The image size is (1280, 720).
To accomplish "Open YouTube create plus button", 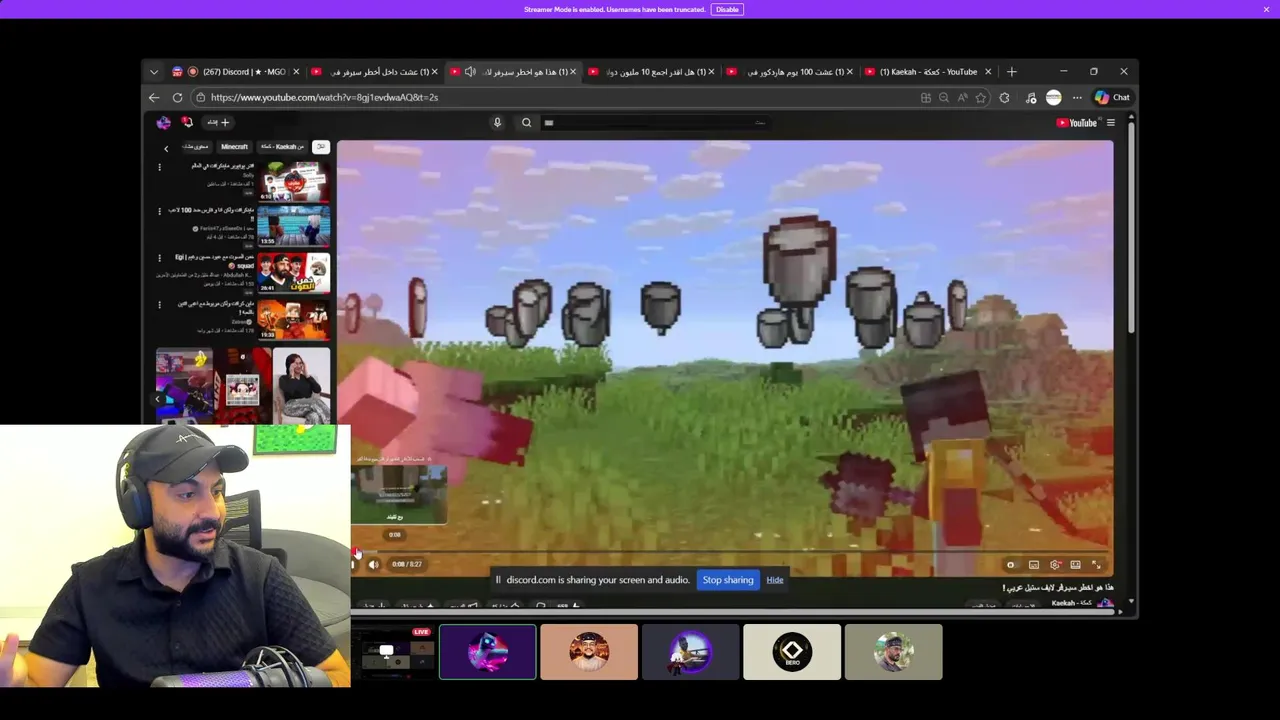I will point(218,122).
